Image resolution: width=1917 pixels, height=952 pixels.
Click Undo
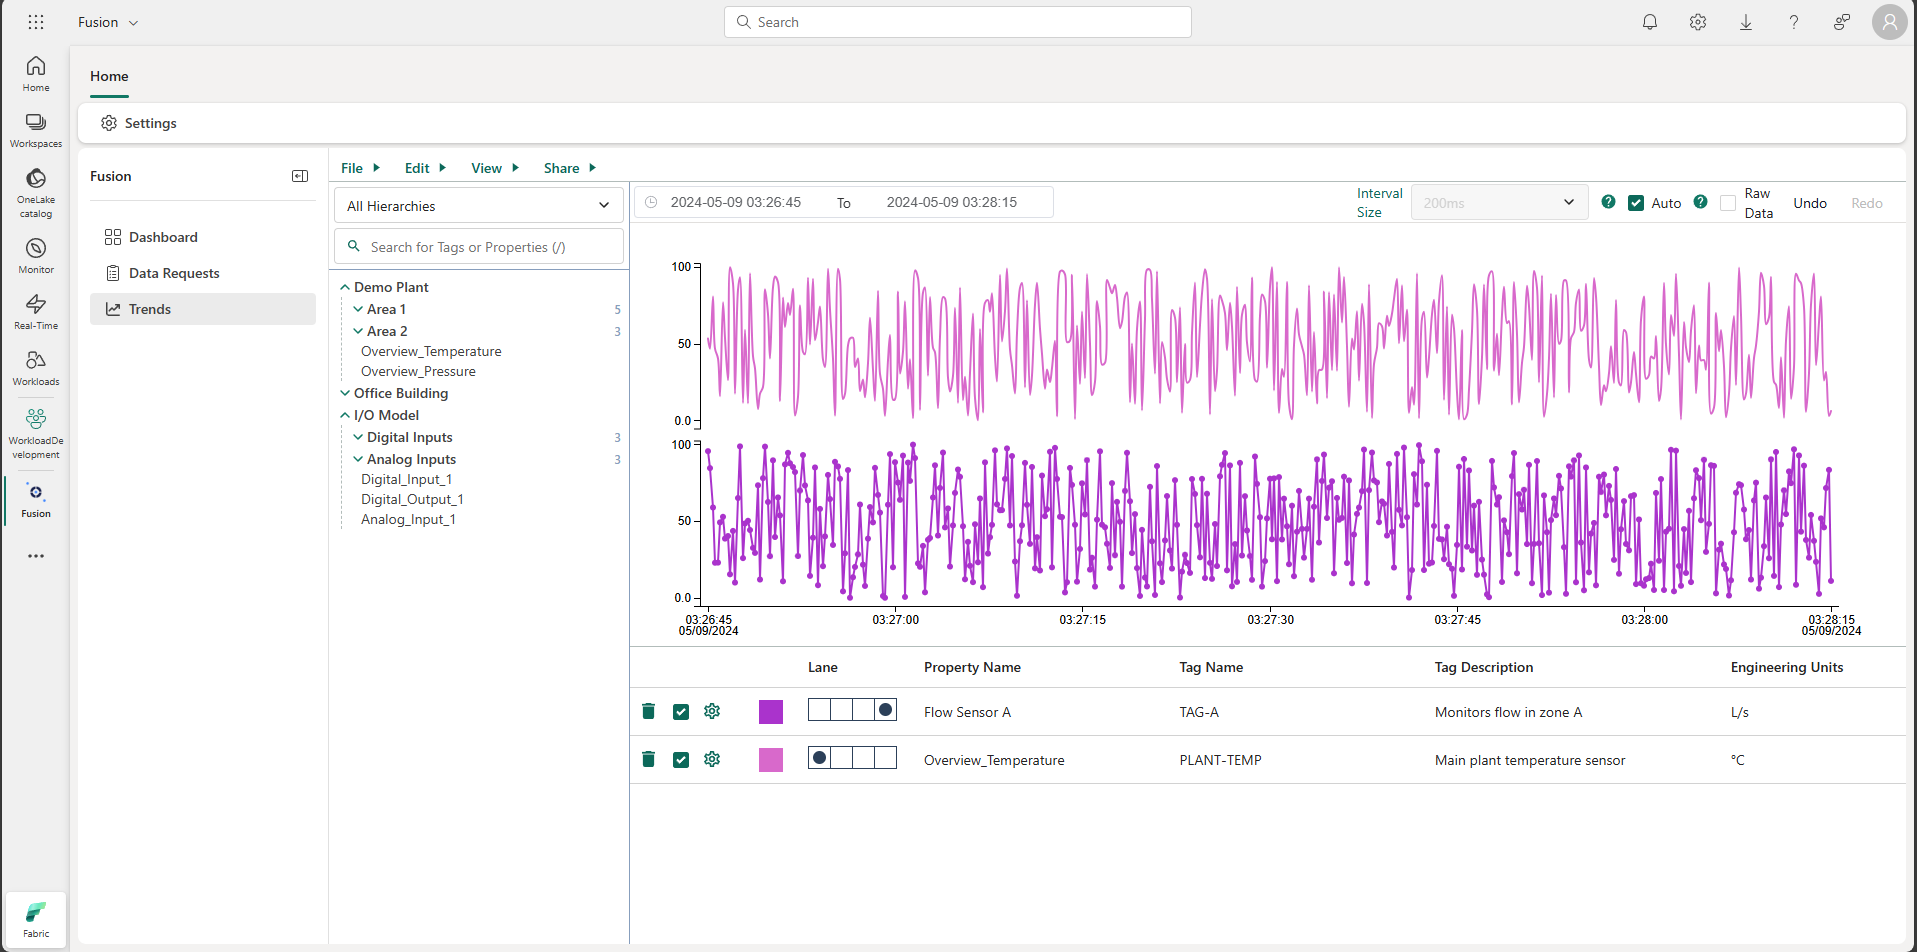pos(1810,203)
